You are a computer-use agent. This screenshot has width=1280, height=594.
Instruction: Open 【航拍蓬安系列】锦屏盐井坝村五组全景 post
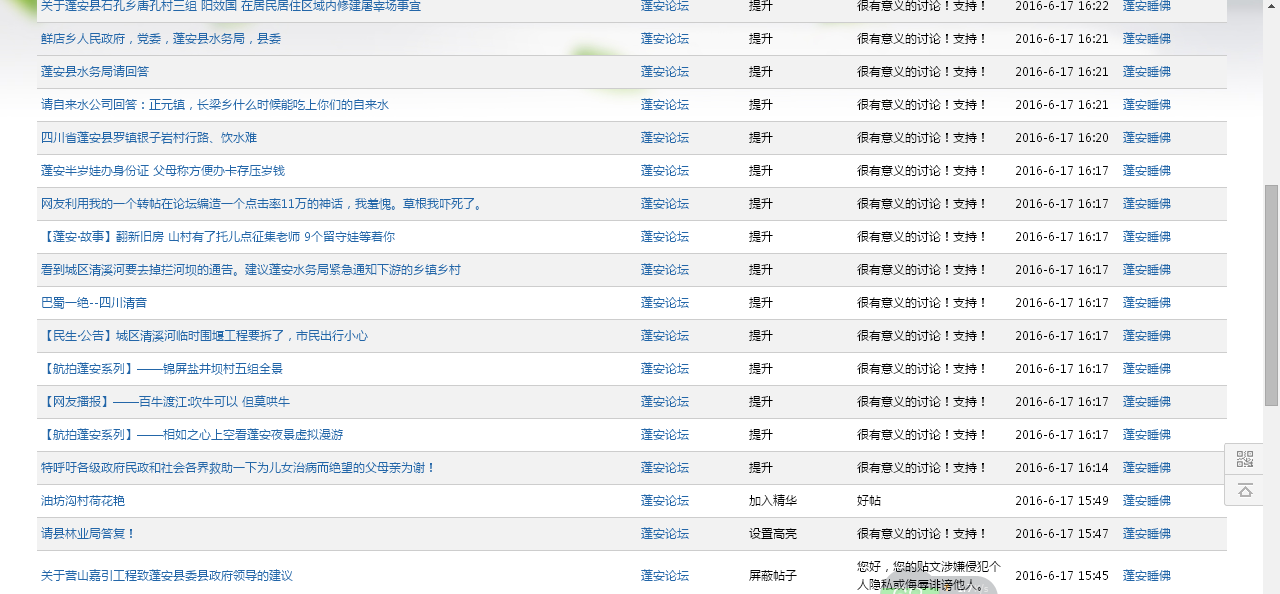(162, 369)
